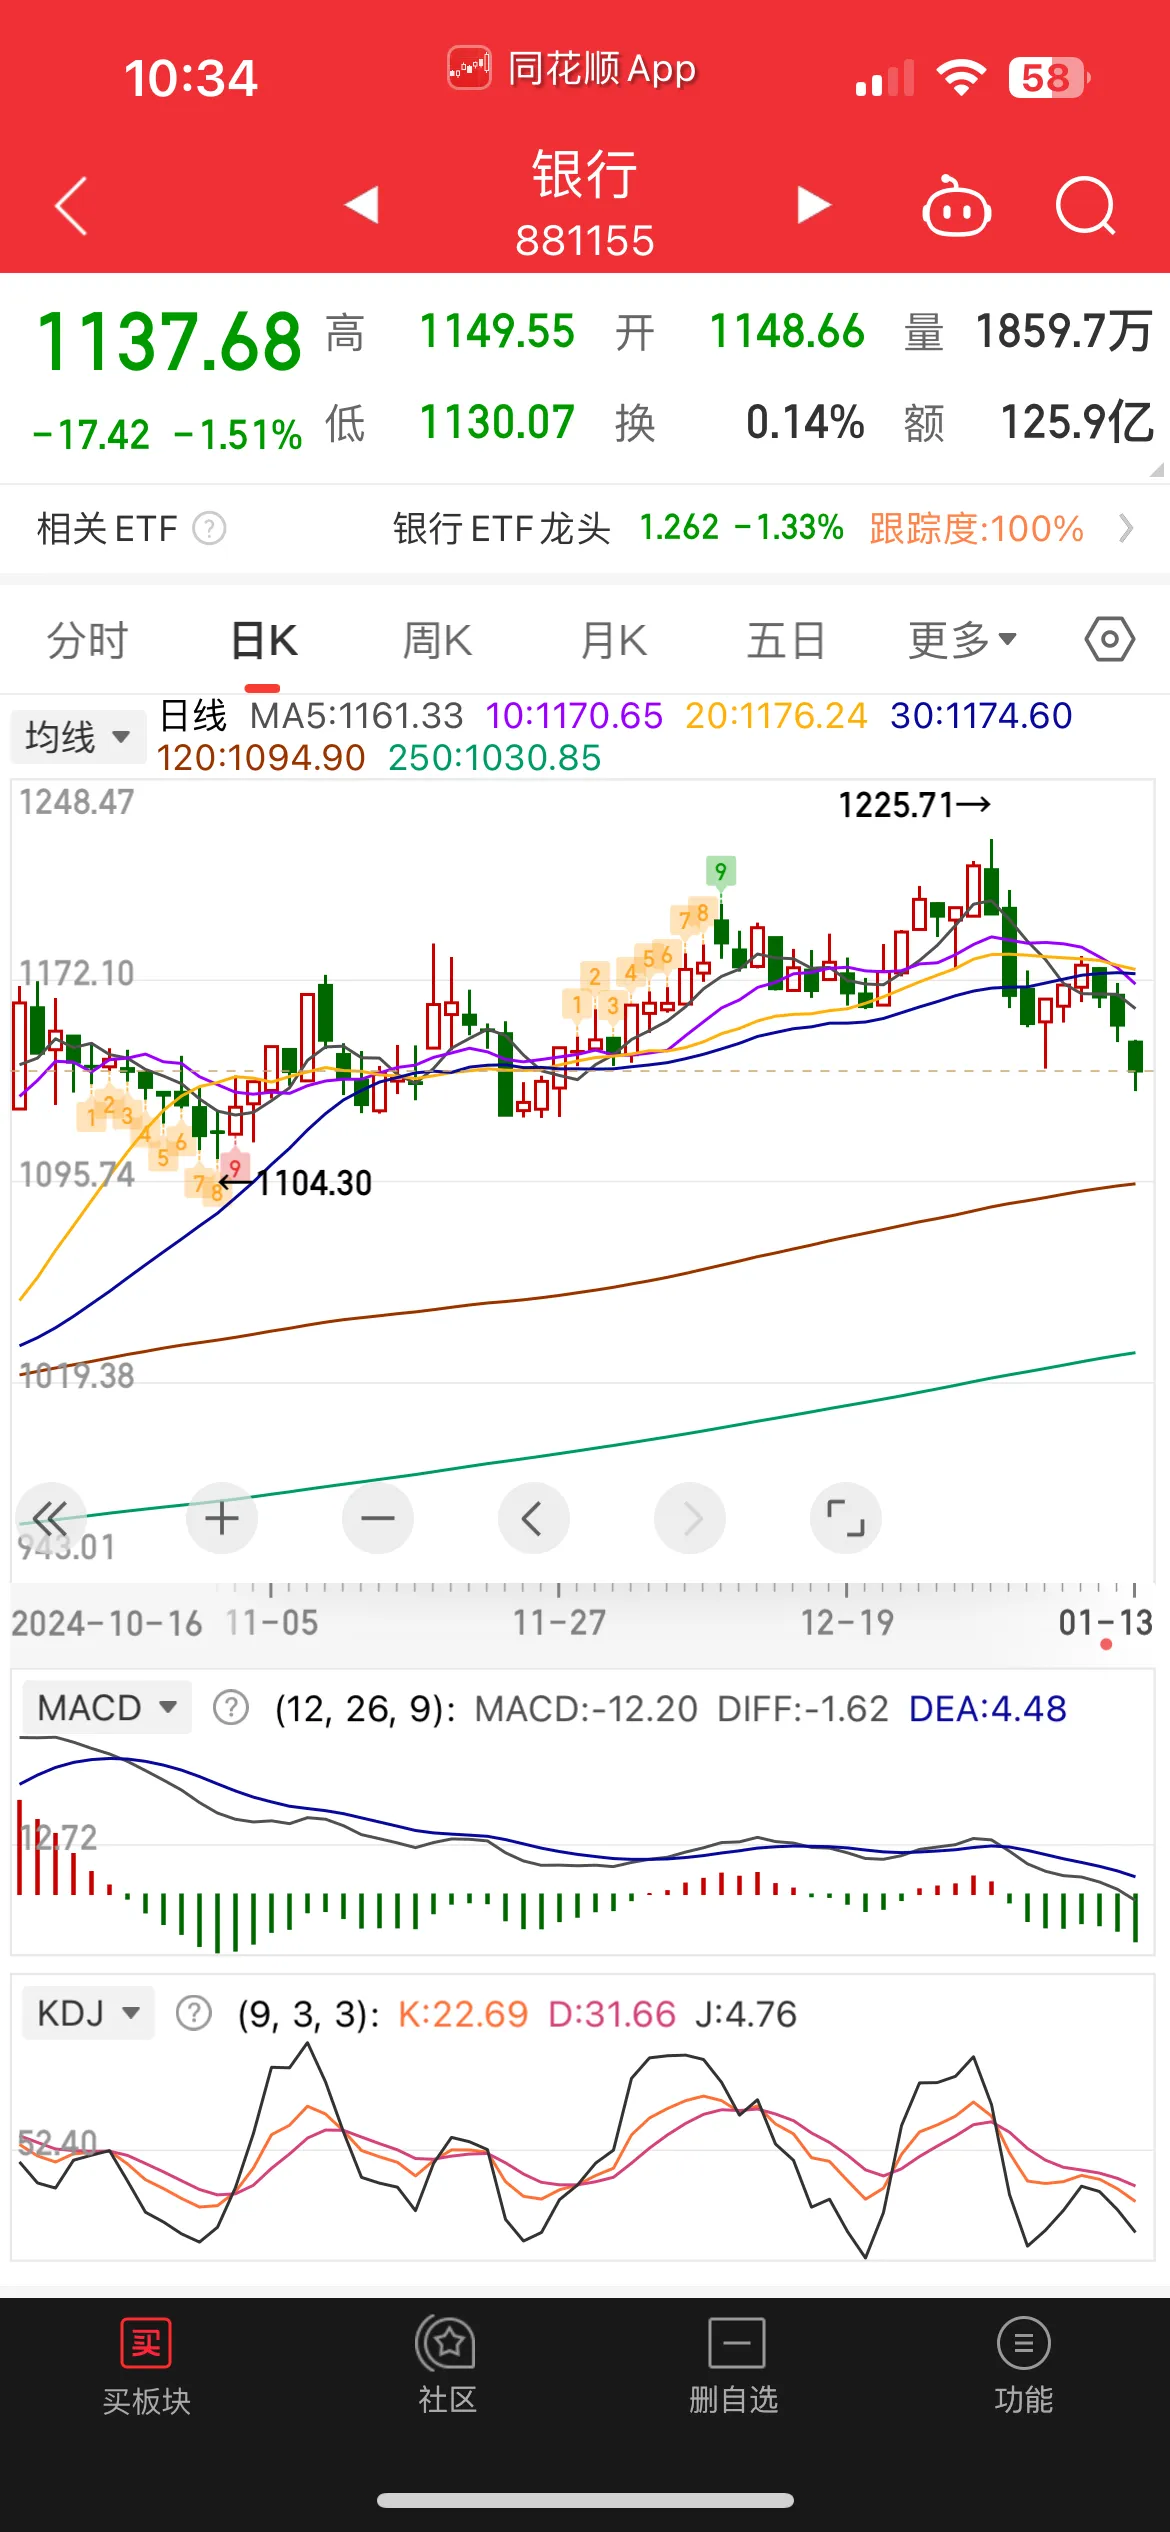Tap the 1104.30 low price marker
The image size is (1170, 2532).
point(296,1183)
